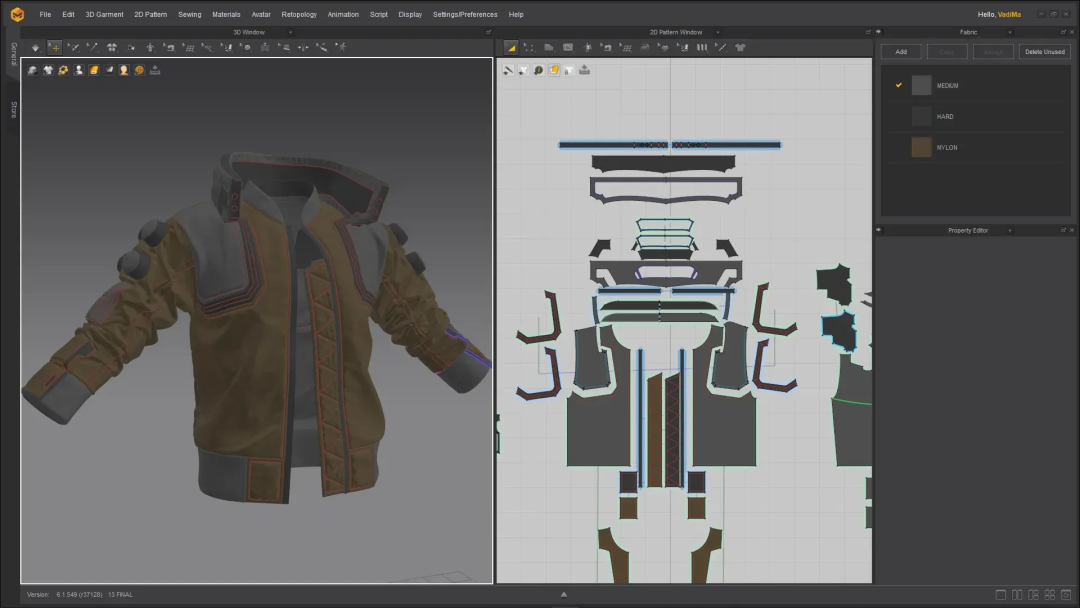Toggle the checkmark beside MEDIUM fabric
1080x608 pixels.
898,85
